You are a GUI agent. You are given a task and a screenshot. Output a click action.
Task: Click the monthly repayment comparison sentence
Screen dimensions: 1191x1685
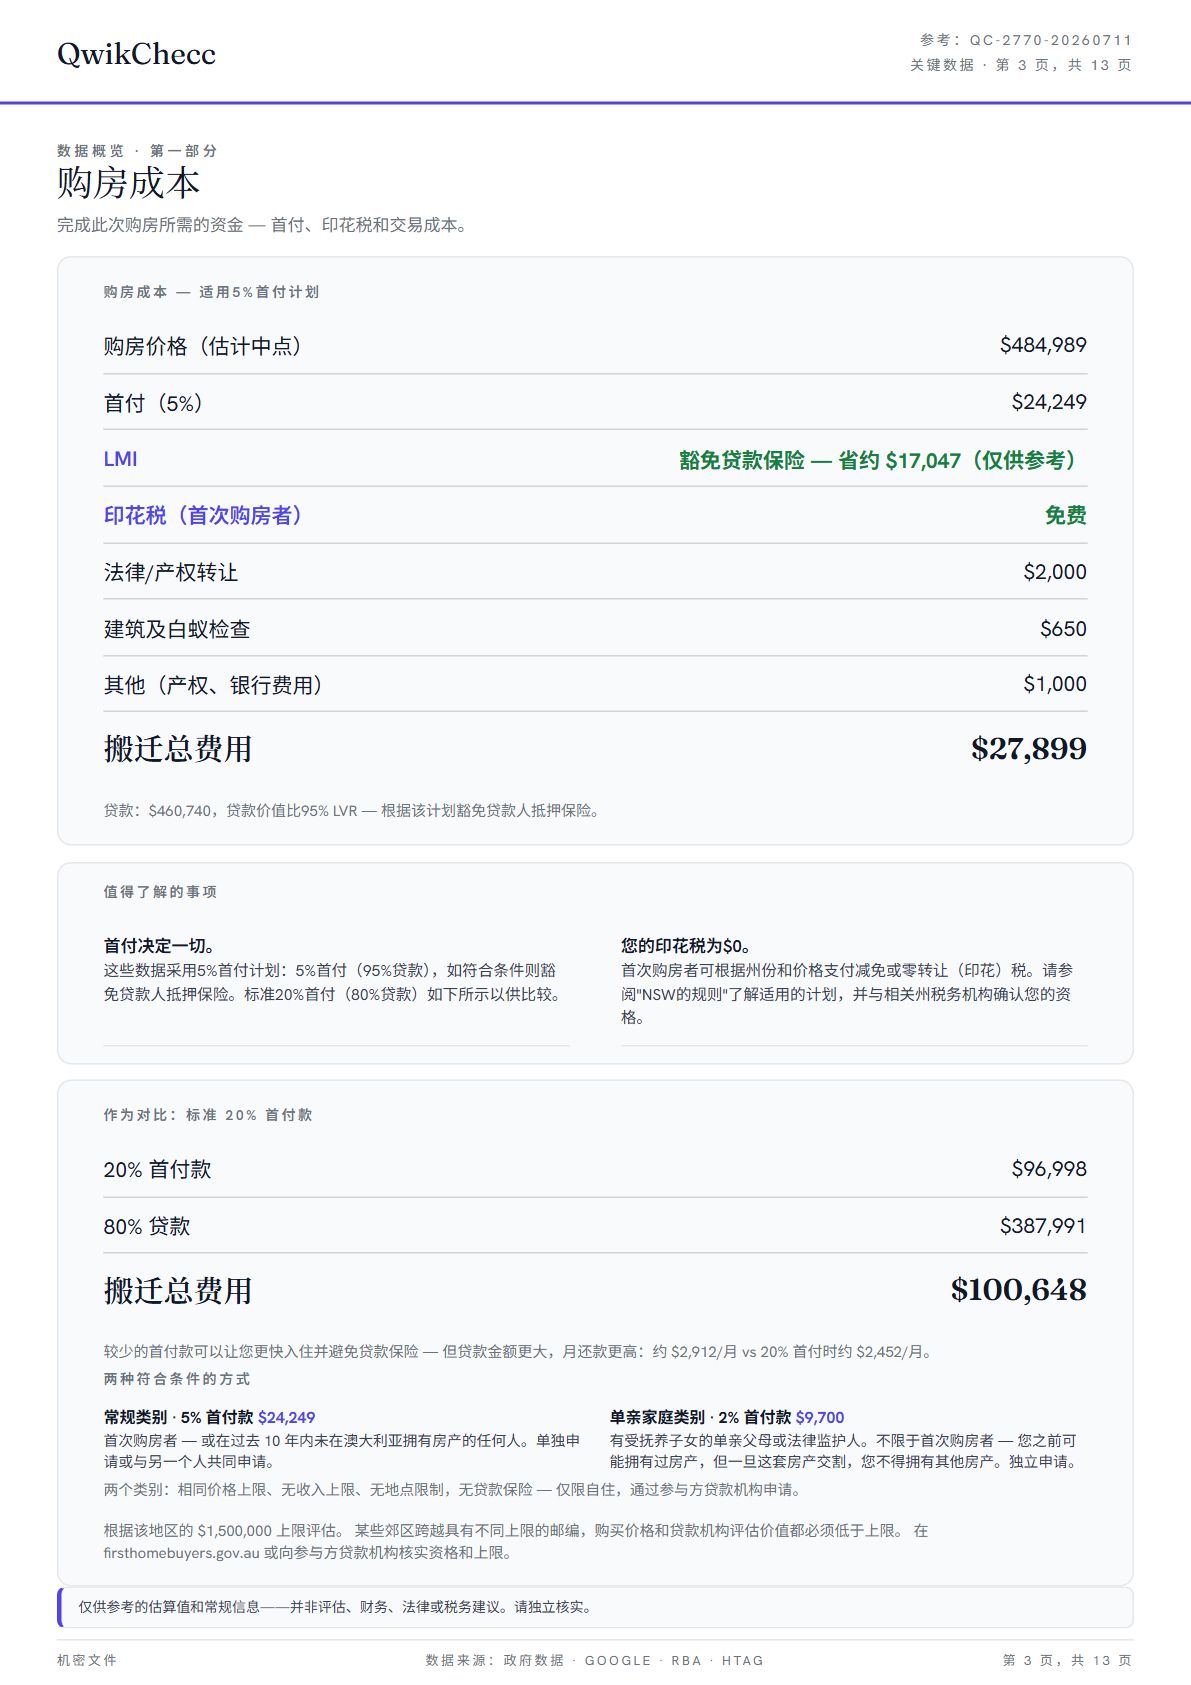521,1352
